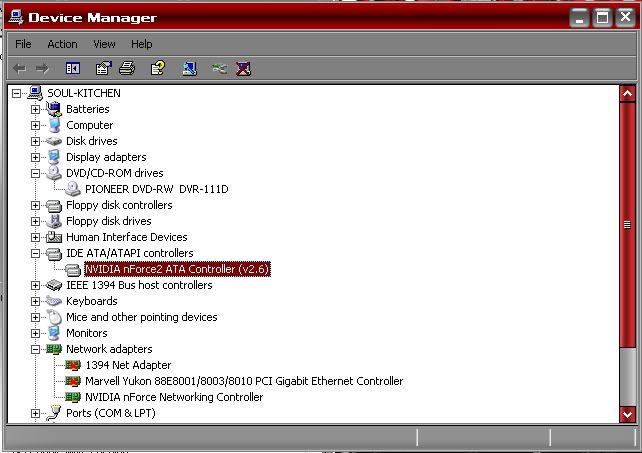Collapse the IDE ATA/ATAPI controllers node

point(35,254)
